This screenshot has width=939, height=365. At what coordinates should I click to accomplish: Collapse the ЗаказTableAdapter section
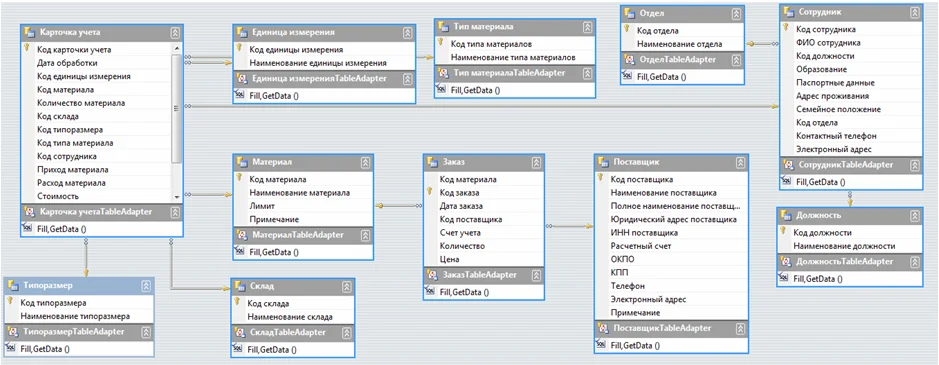pyautogui.click(x=537, y=275)
